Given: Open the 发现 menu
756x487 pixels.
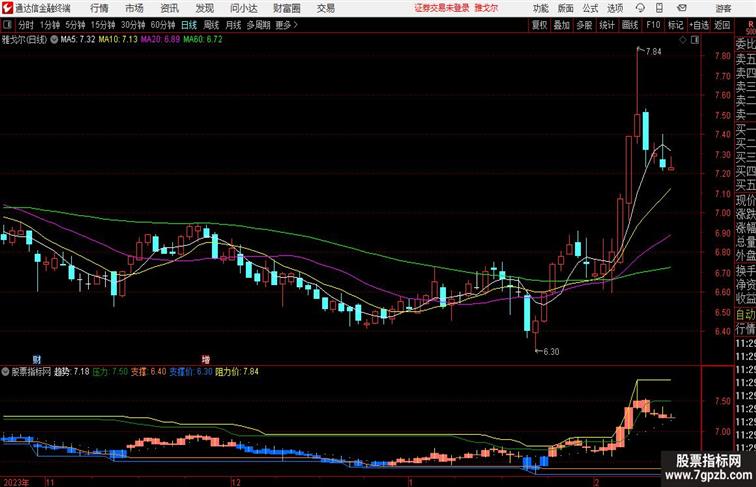Looking at the screenshot, I should [x=204, y=8].
